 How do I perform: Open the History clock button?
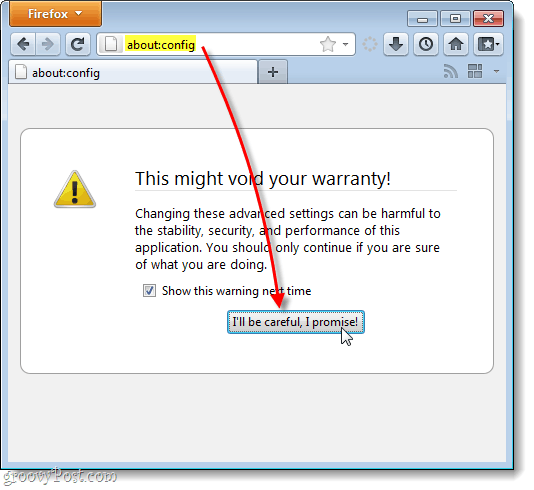point(426,44)
